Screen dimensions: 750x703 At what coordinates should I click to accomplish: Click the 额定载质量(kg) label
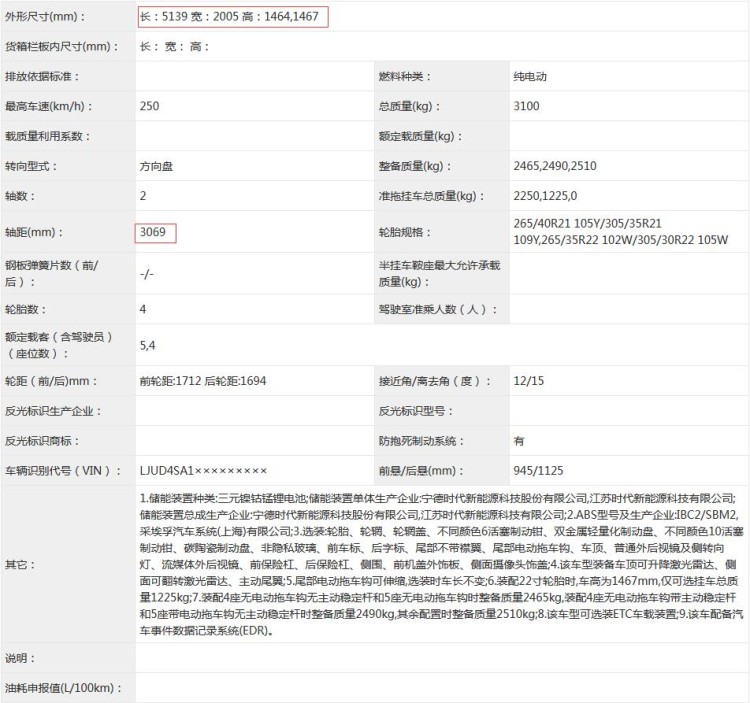[x=420, y=136]
